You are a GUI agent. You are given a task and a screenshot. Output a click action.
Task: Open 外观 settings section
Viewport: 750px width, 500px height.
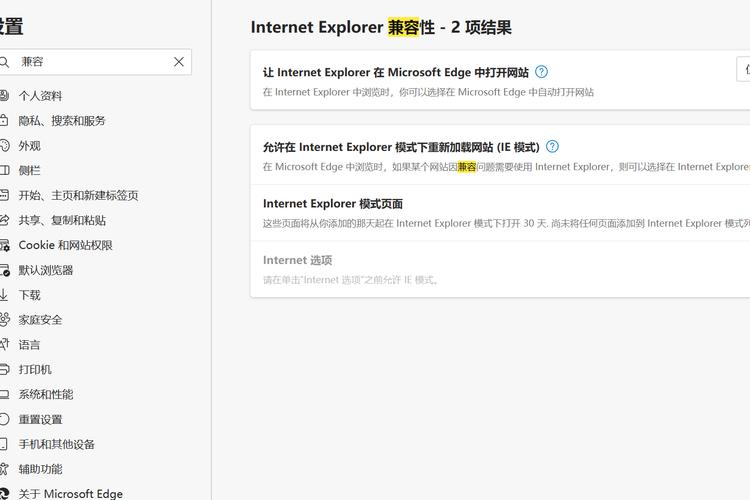pos(29,145)
